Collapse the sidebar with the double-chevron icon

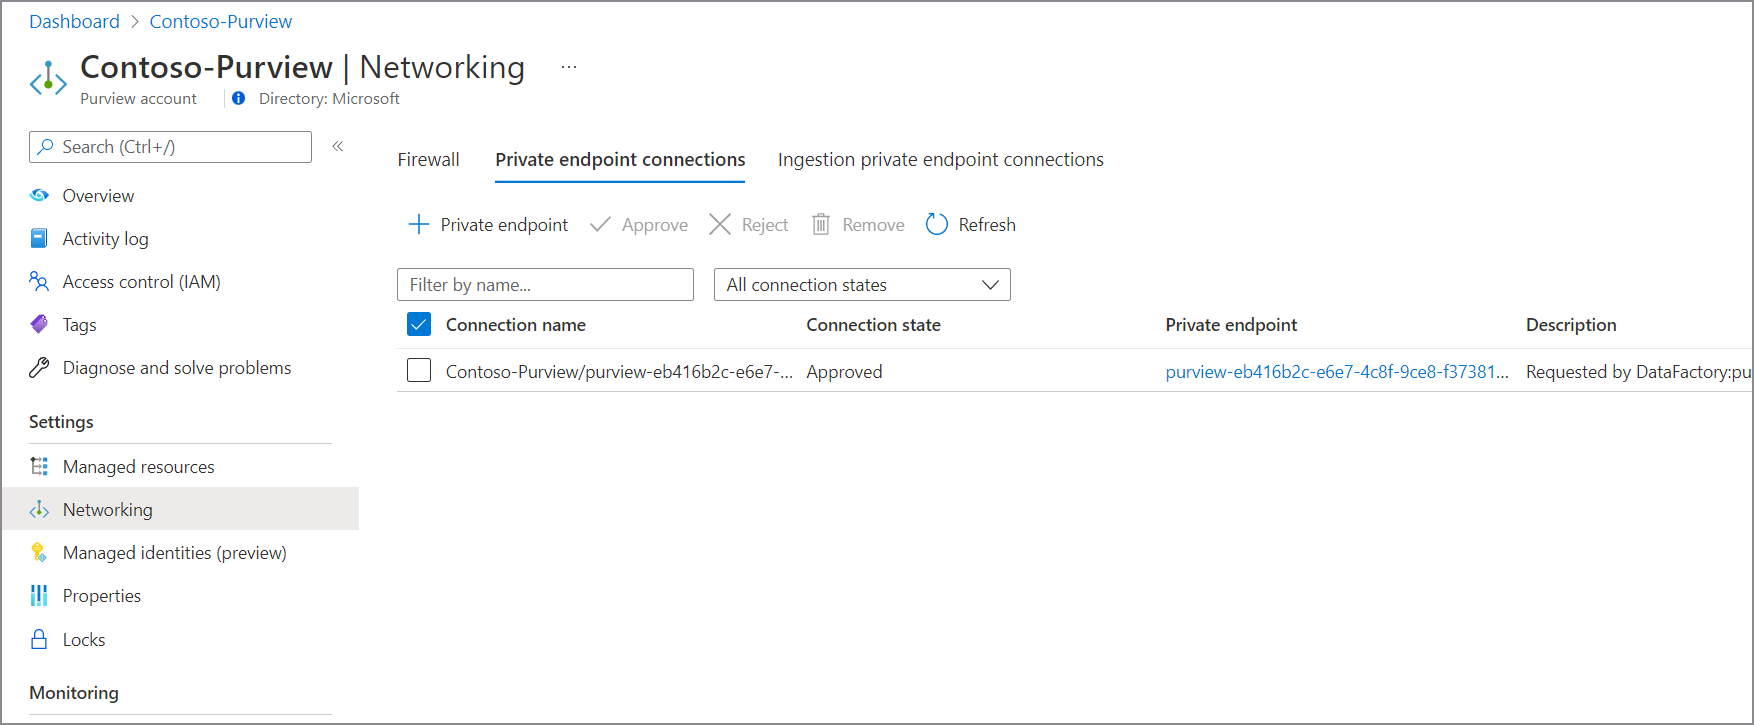click(338, 146)
